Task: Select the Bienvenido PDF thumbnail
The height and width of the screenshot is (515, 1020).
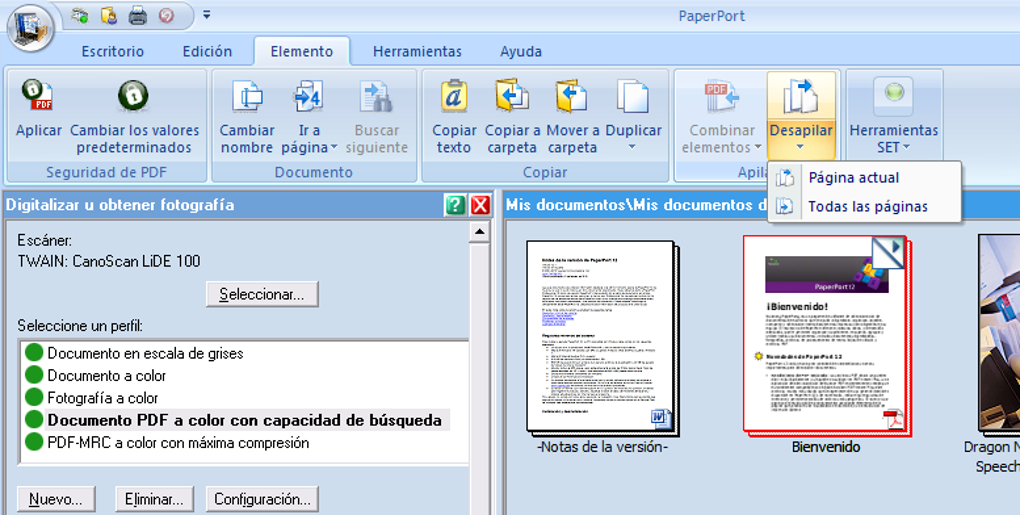Action: (x=825, y=334)
